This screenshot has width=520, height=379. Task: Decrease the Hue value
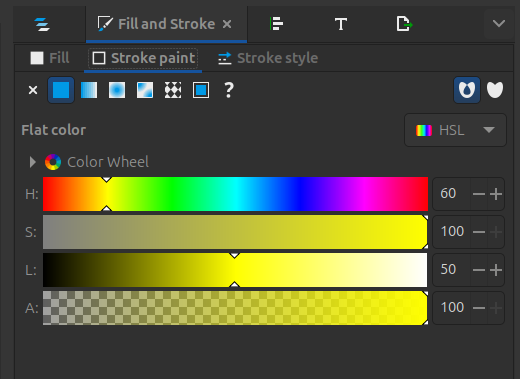point(479,194)
